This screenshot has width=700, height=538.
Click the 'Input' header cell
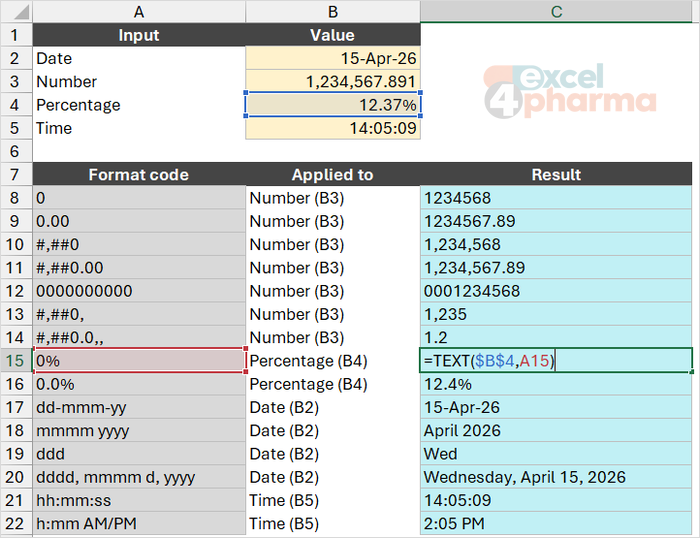(x=139, y=35)
